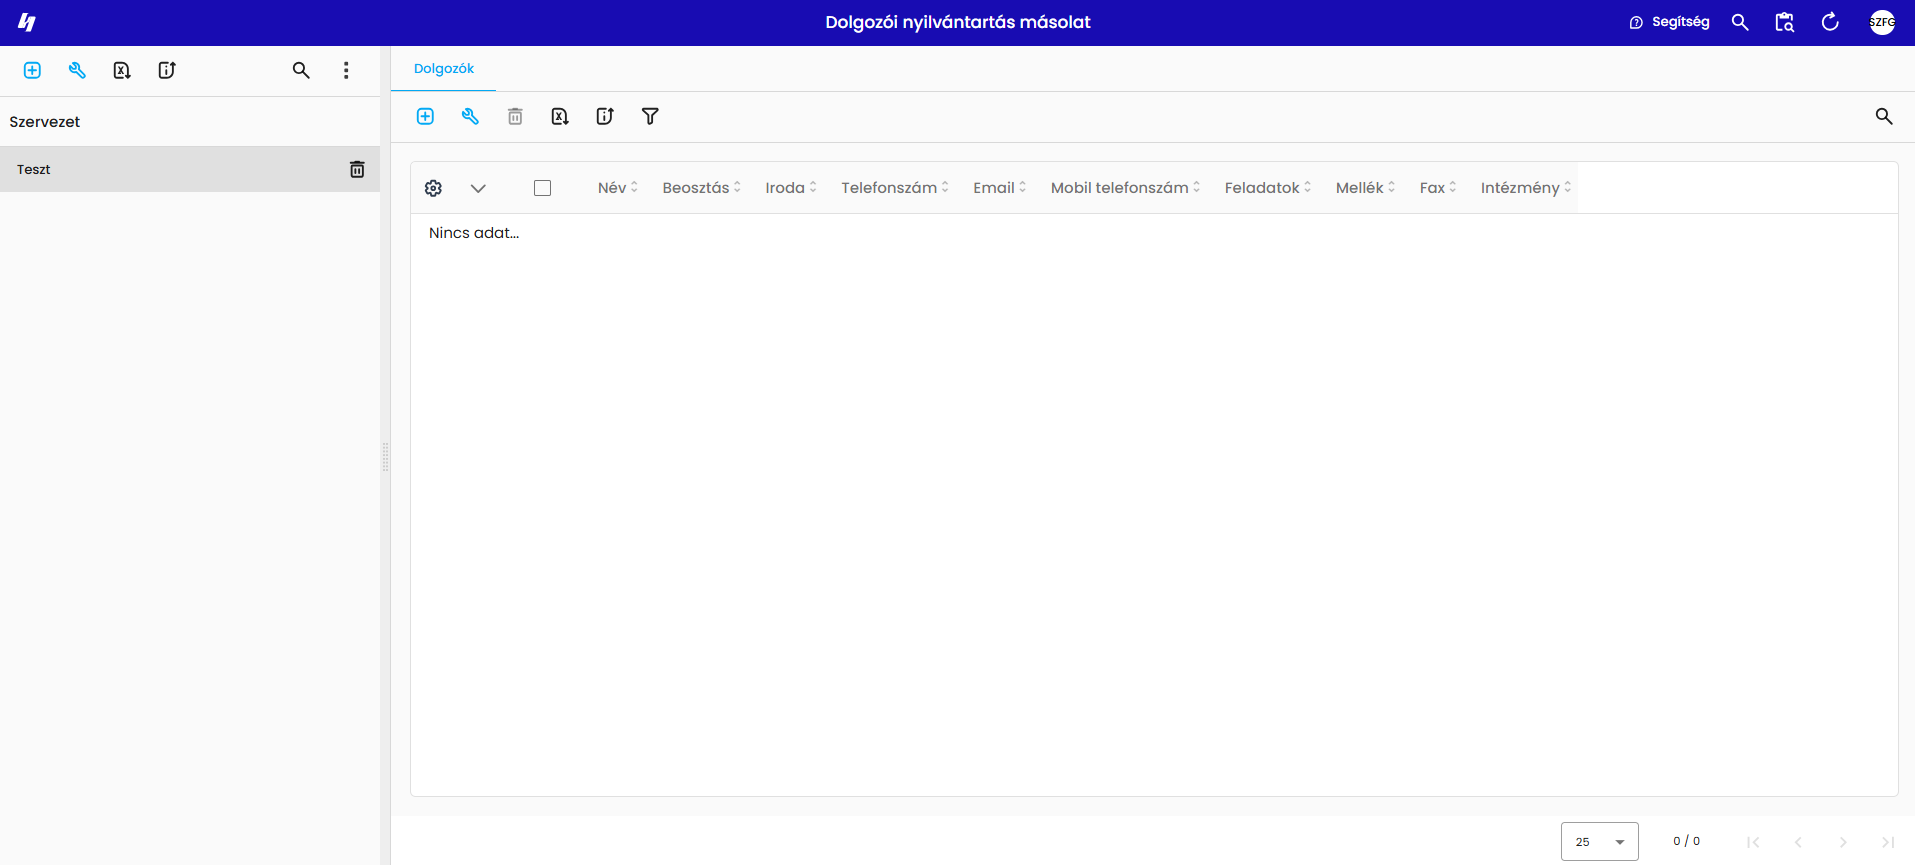The image size is (1915, 865).
Task: Export organization list to Excel in left panel
Action: (x=122, y=70)
